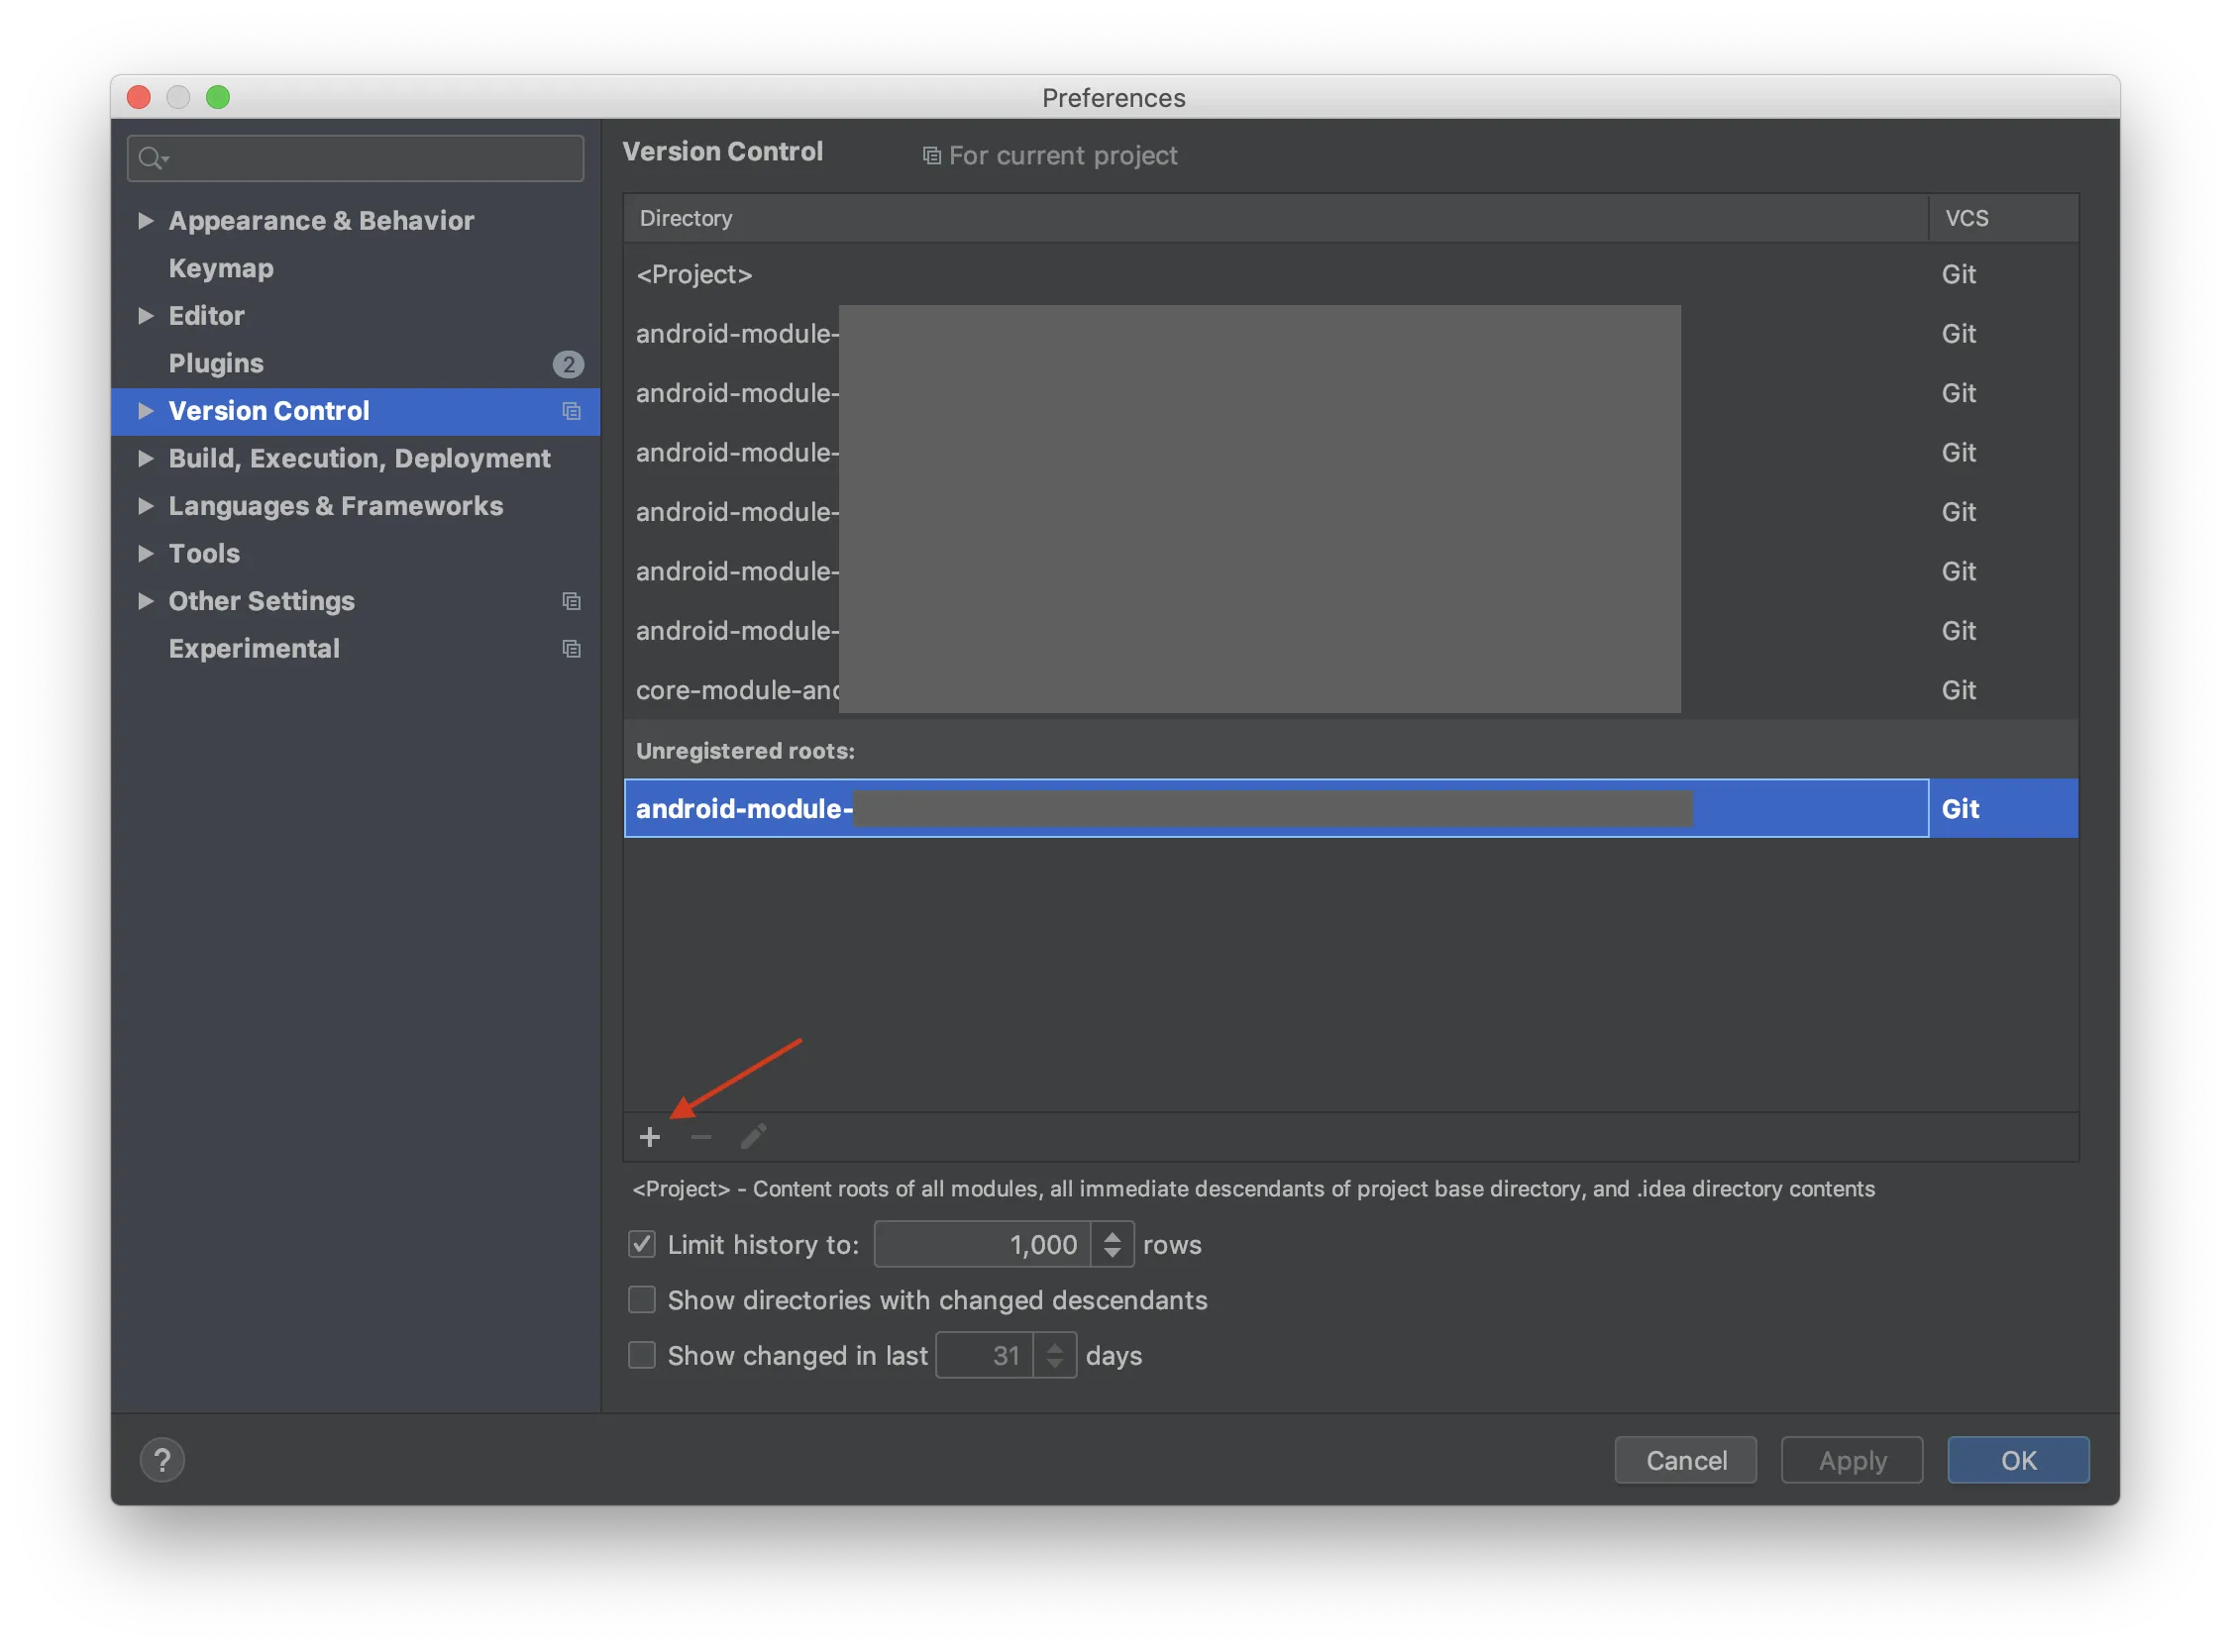
Task: Uncheck the Limit history to checkbox
Action: (641, 1244)
